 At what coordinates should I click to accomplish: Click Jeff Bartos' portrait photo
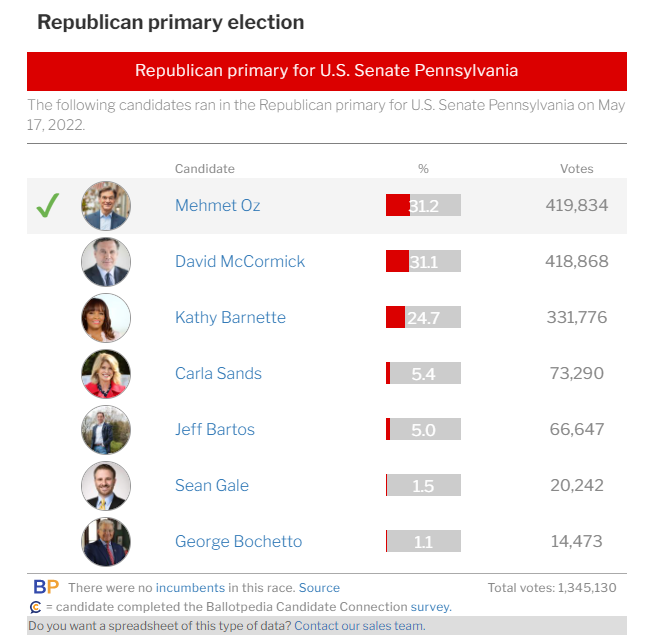(106, 430)
